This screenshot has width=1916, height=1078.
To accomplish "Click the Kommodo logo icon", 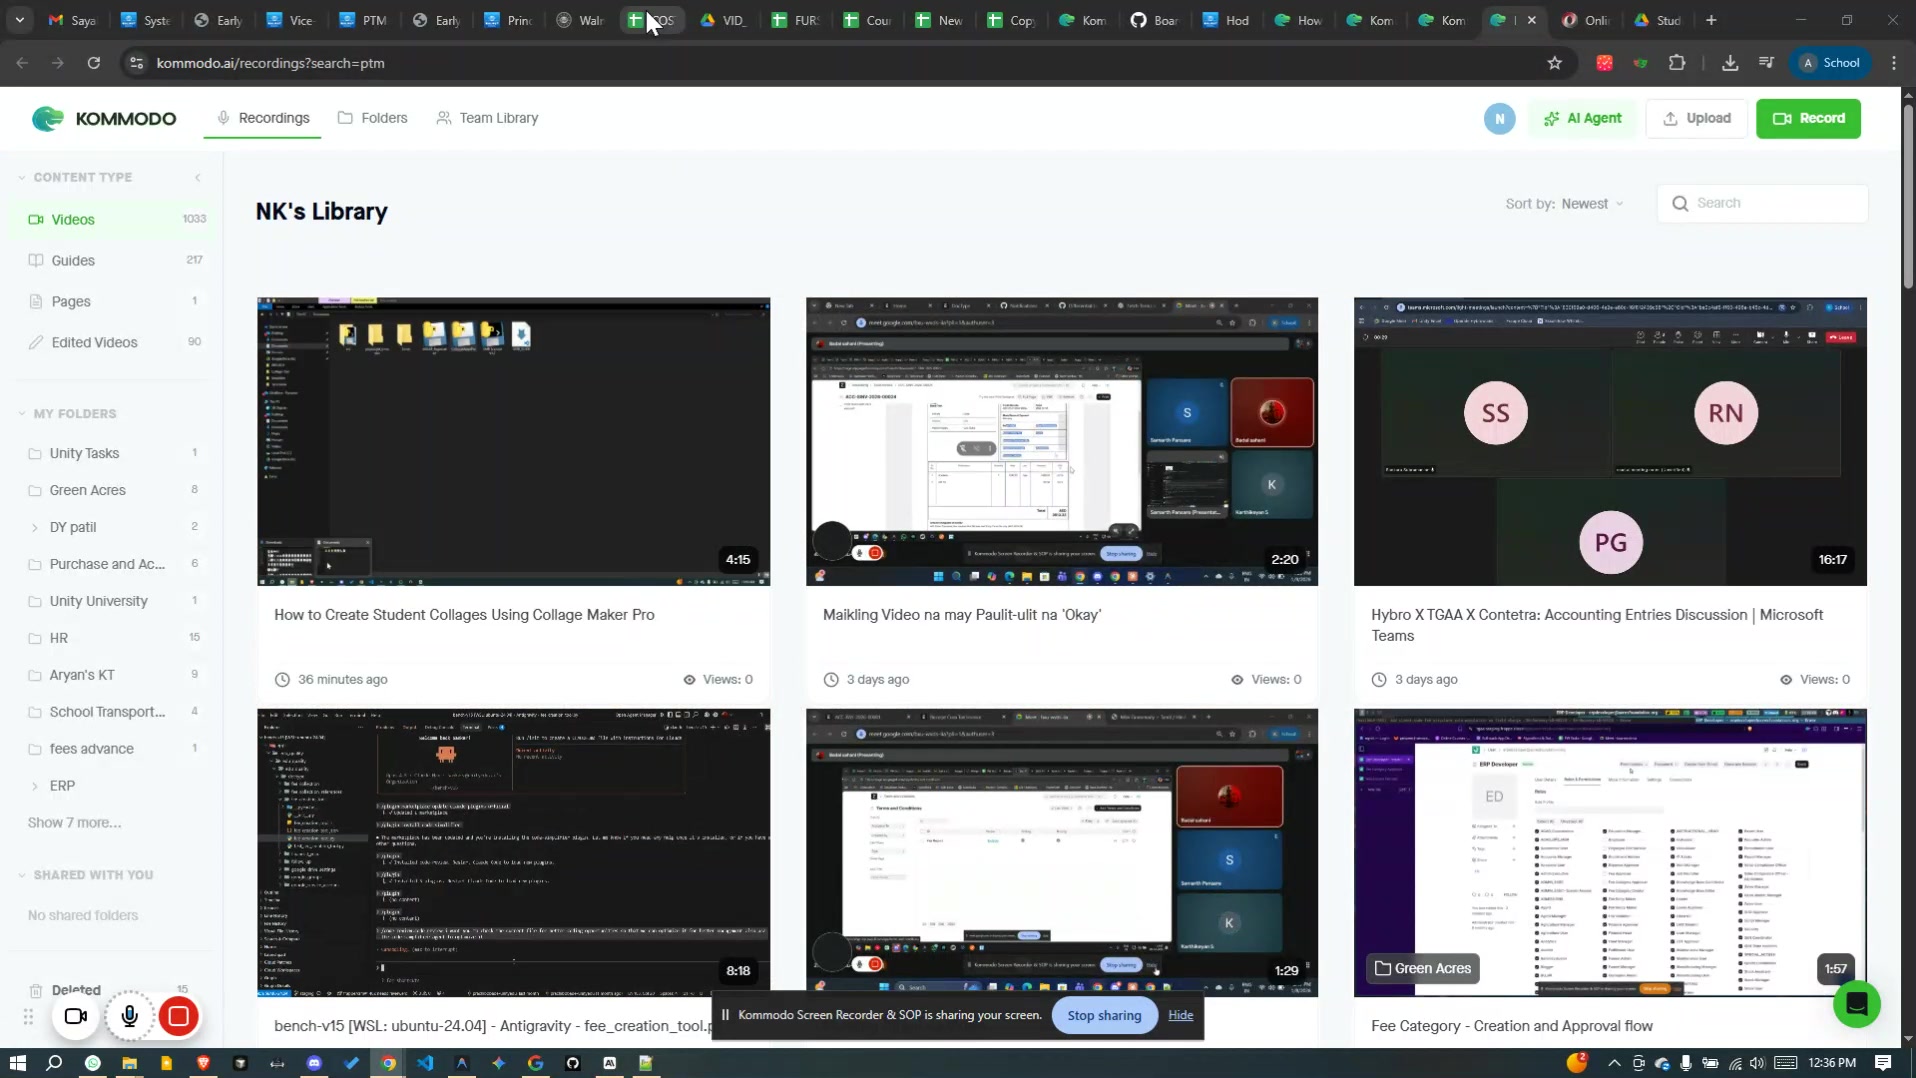I will point(47,118).
